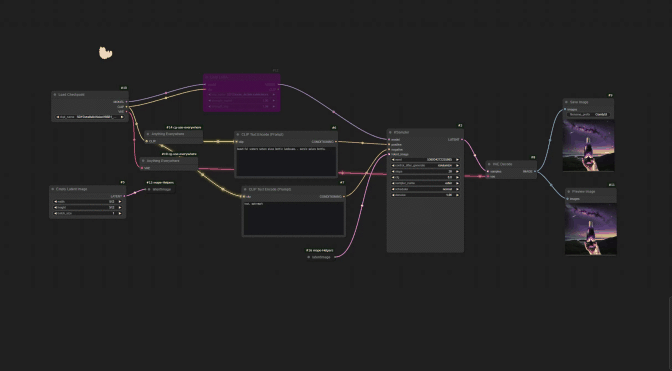Click the generated image in Preview Image node
The image size is (672, 371).
pyautogui.click(x=591, y=229)
